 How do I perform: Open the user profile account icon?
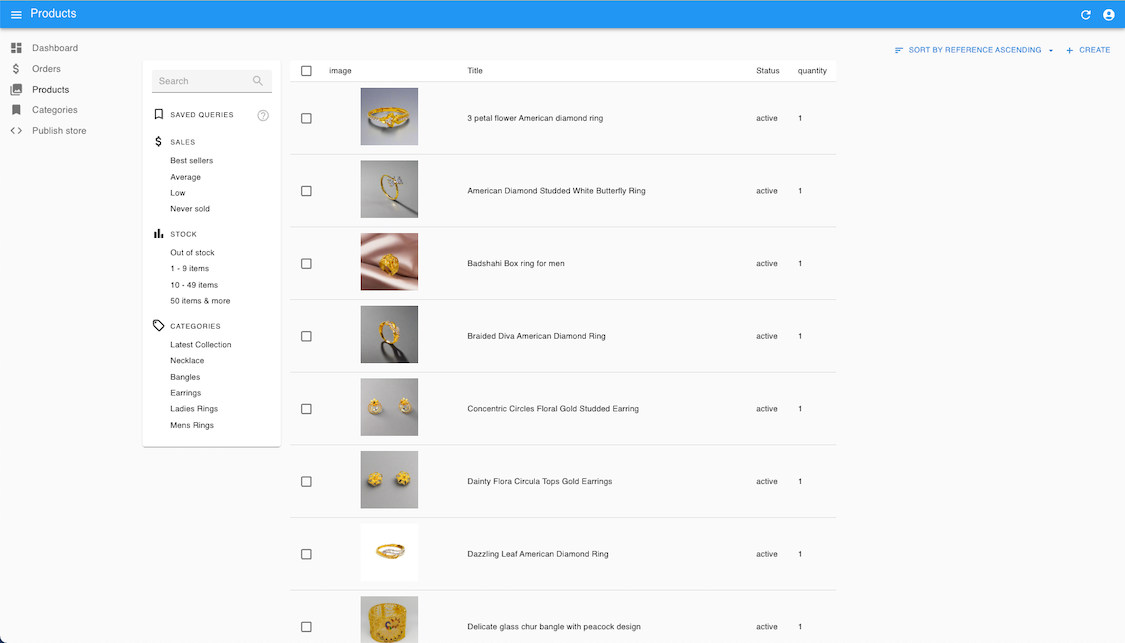(1108, 14)
